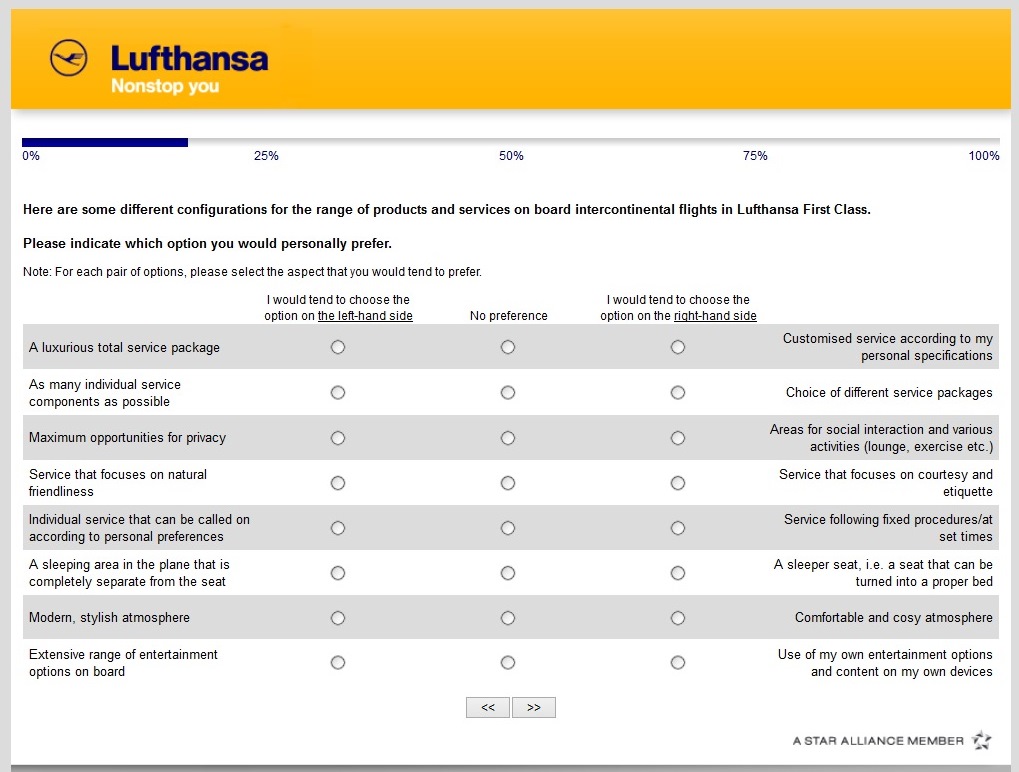
Task: Go back to the previous survey page
Action: (x=488, y=708)
